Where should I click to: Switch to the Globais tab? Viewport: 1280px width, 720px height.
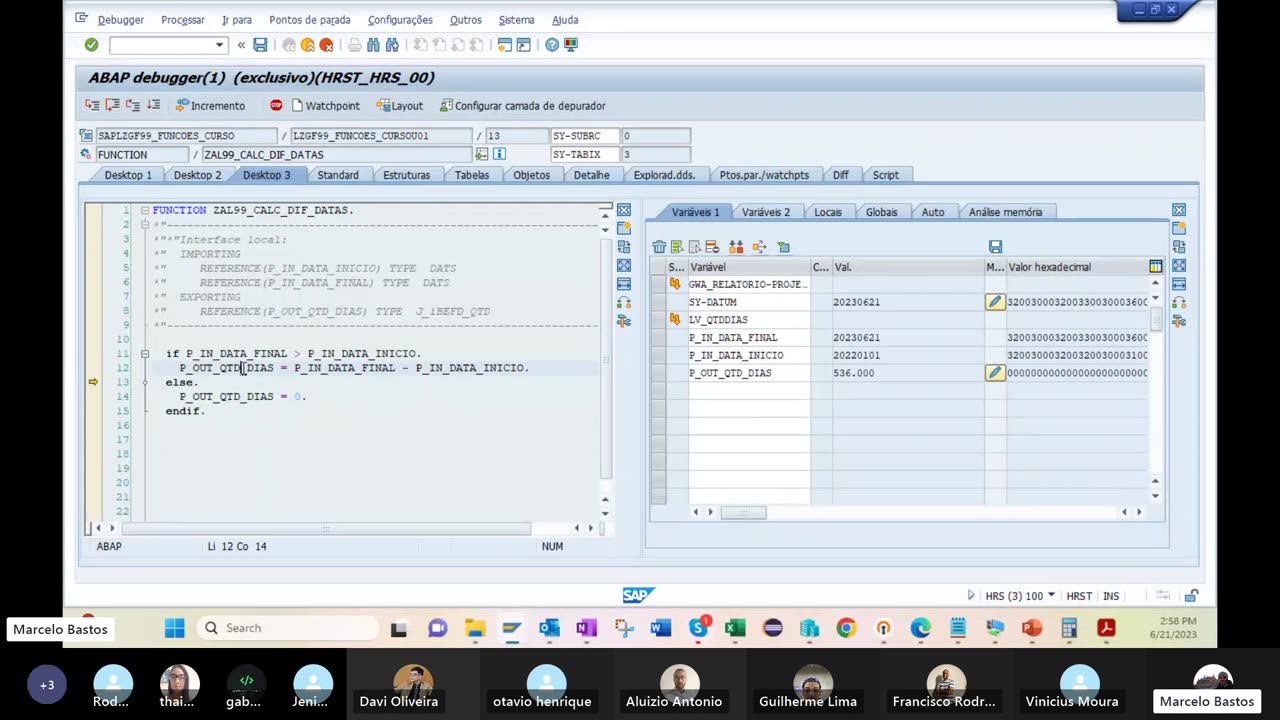tap(881, 212)
